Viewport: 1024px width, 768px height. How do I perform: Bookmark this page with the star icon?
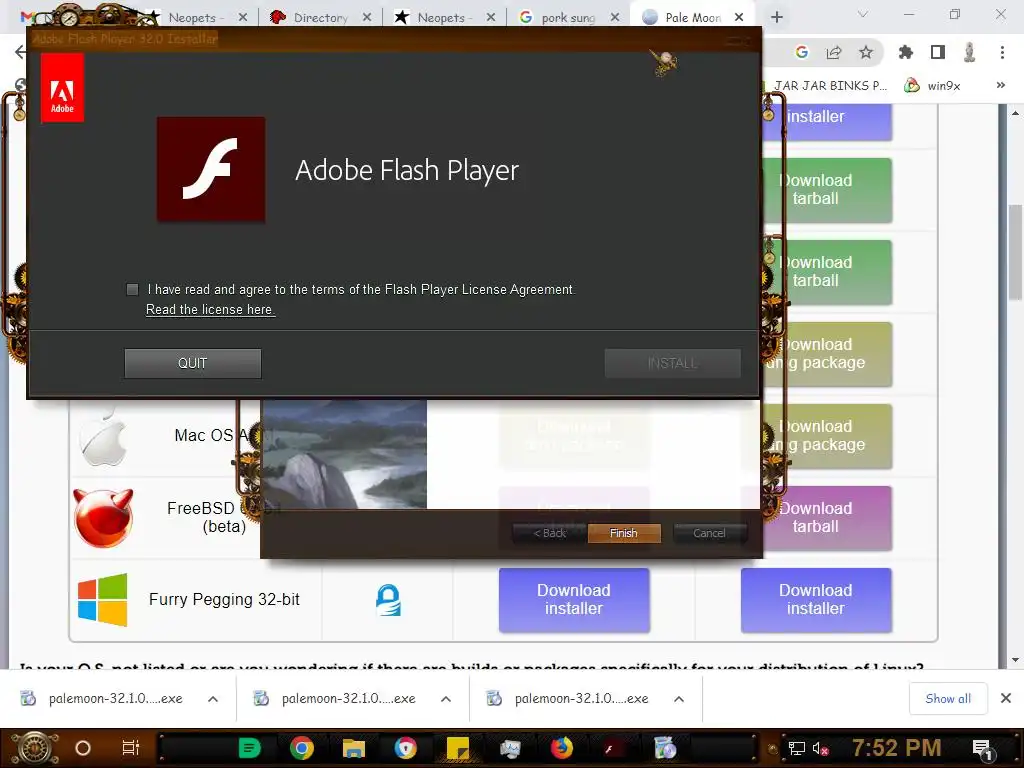click(x=866, y=52)
